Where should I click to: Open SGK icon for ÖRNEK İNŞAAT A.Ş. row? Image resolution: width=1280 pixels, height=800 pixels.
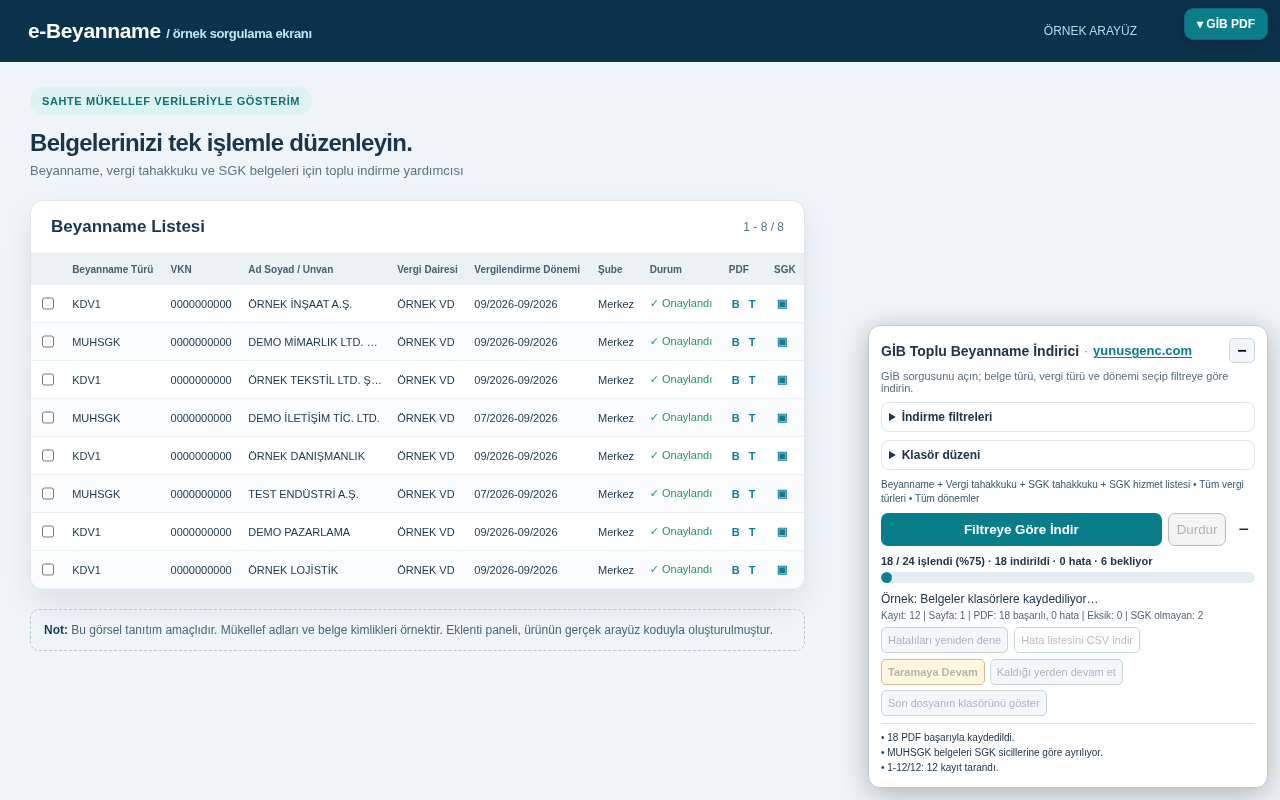pyautogui.click(x=782, y=304)
